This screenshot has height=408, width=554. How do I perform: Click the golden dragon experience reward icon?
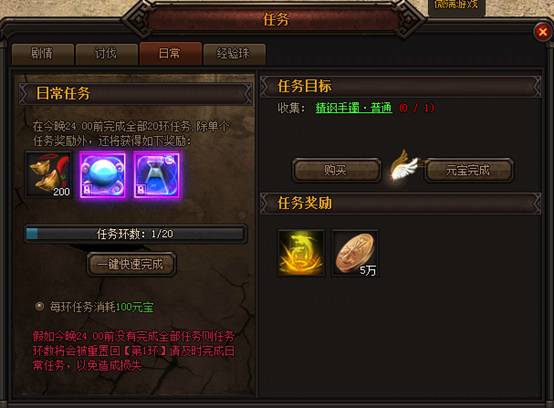(301, 253)
